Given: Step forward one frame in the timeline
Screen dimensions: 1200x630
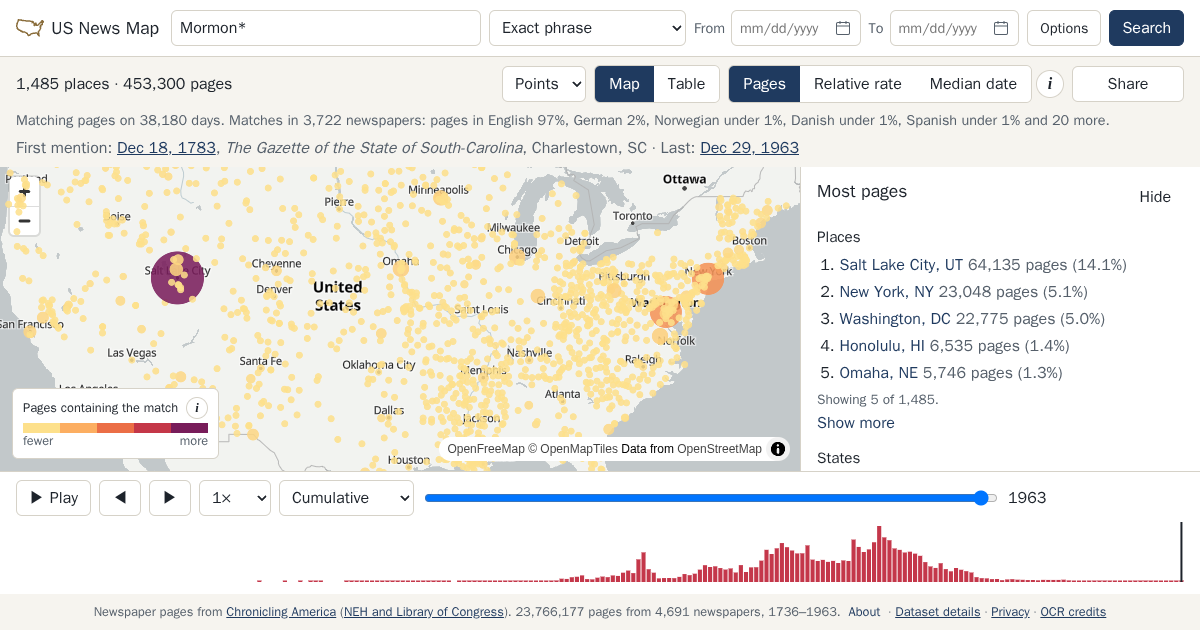Looking at the screenshot, I should 170,498.
